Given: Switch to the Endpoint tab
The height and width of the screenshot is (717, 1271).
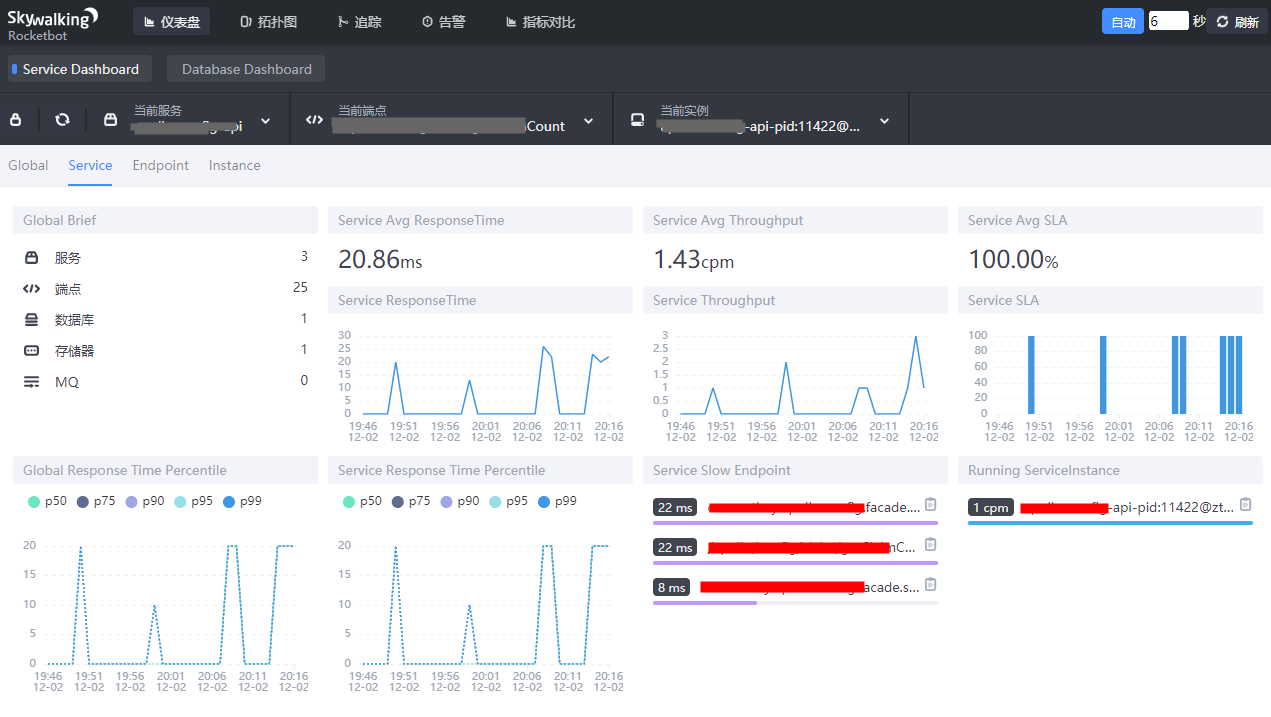Looking at the screenshot, I should [160, 165].
